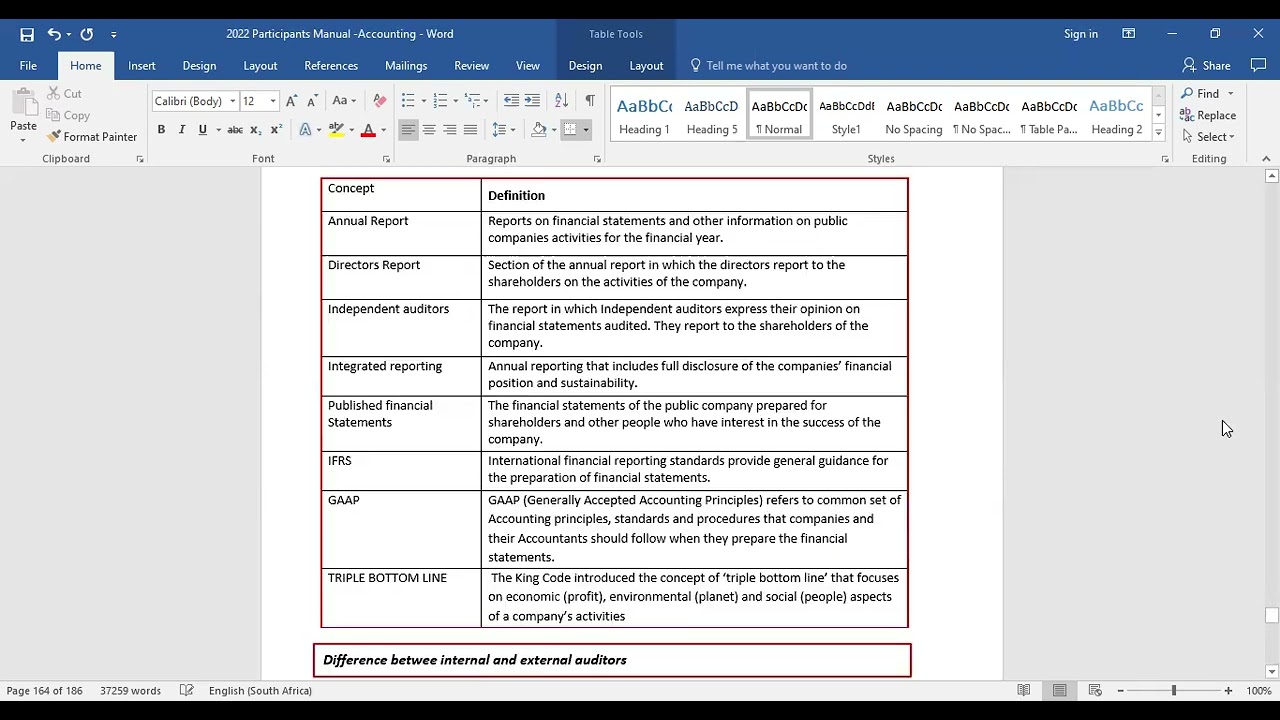
Task: Adjust the zoom slider
Action: [x=1174, y=691]
